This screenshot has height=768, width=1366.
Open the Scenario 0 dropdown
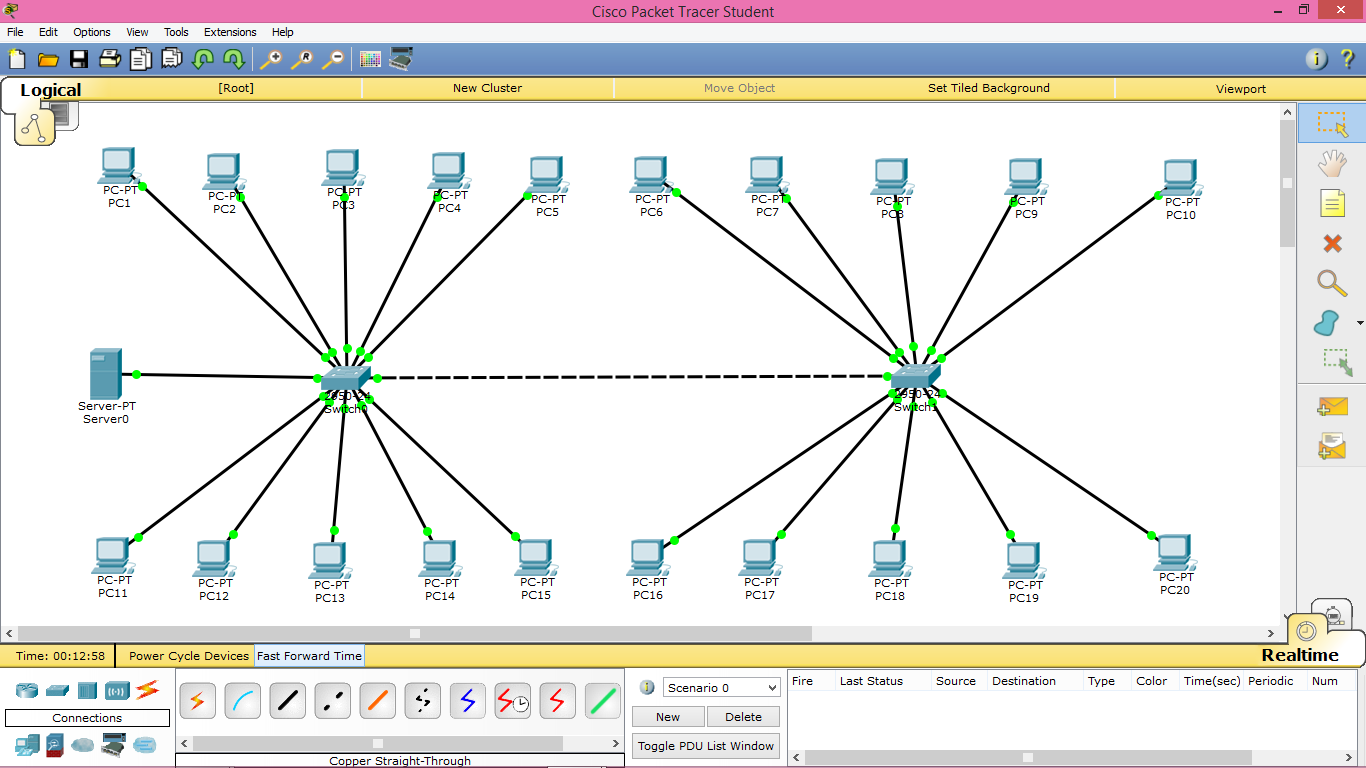coord(720,687)
